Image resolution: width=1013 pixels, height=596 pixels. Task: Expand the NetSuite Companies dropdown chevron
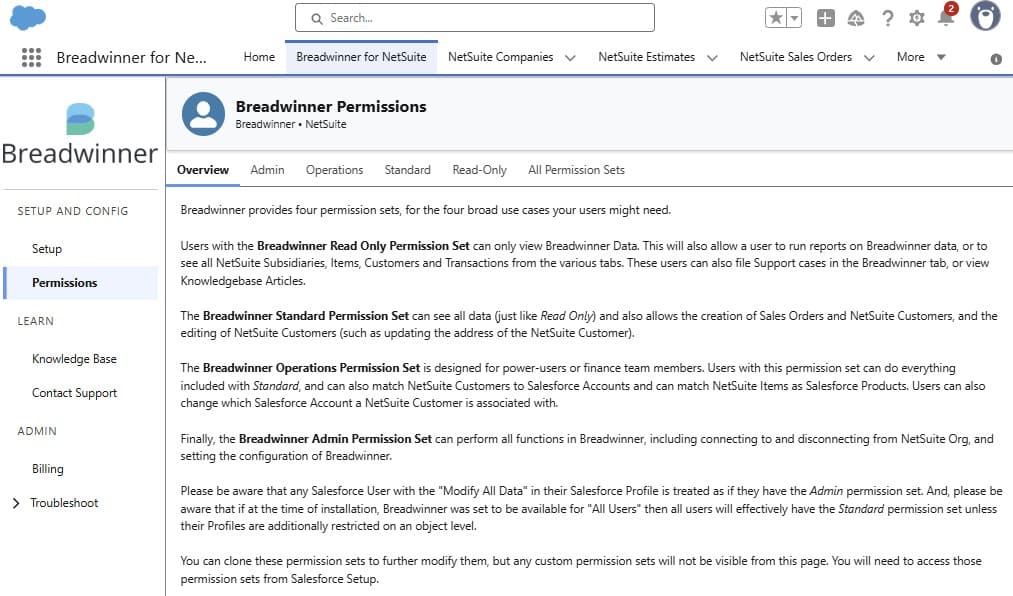click(x=570, y=57)
